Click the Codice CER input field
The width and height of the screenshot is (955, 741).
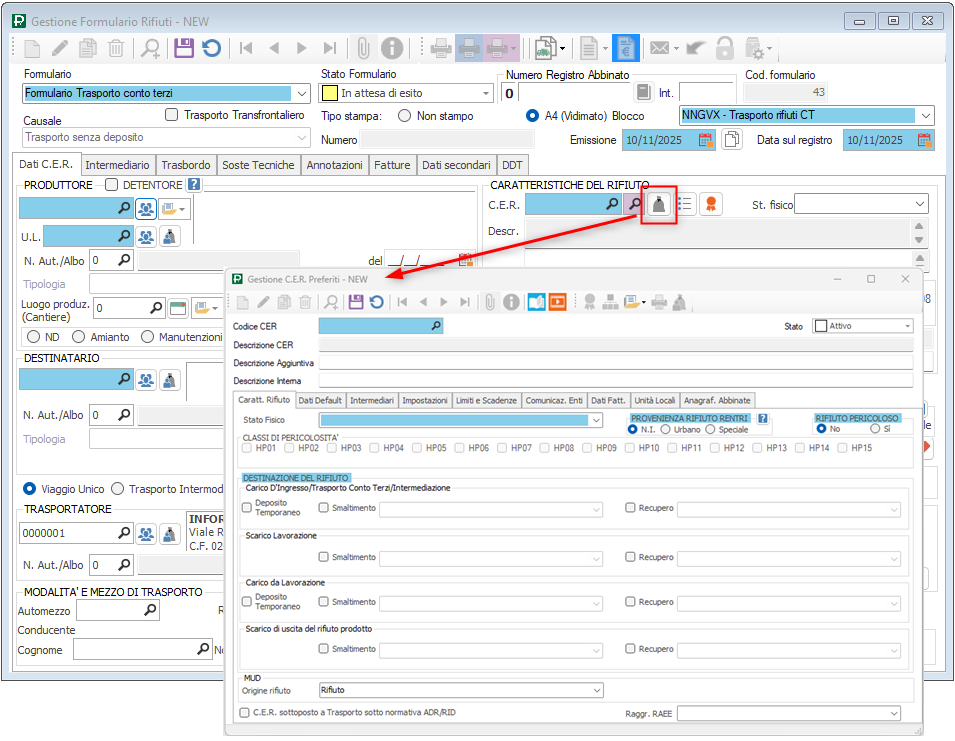[x=374, y=326]
